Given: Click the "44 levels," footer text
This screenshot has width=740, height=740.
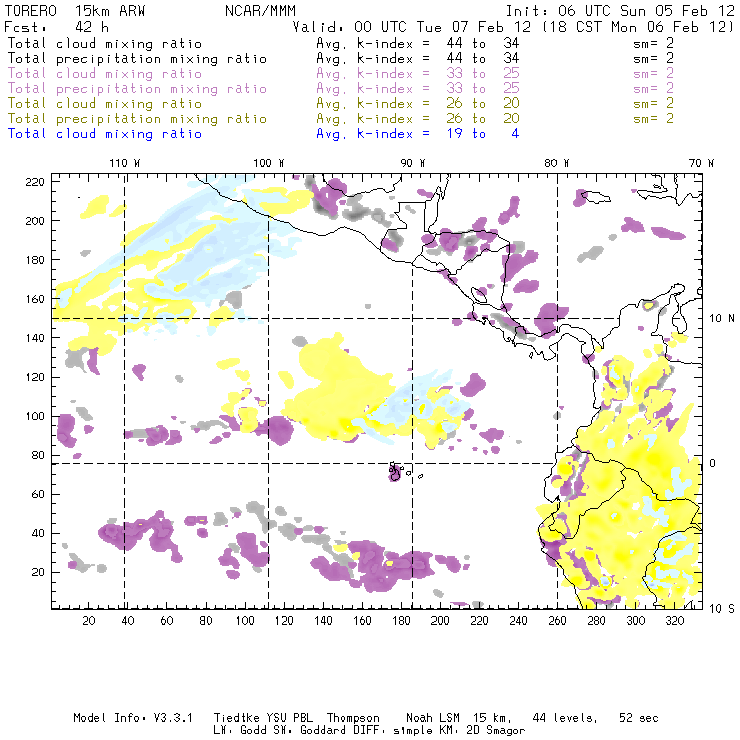Looking at the screenshot, I should coord(564,718).
